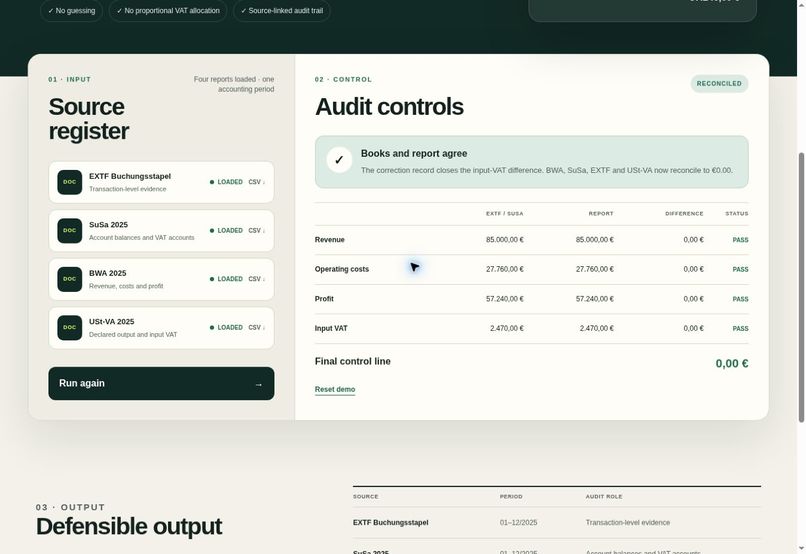806x554 pixels.
Task: Select the LOADED status of SuSa 2025
Action: [x=226, y=231]
